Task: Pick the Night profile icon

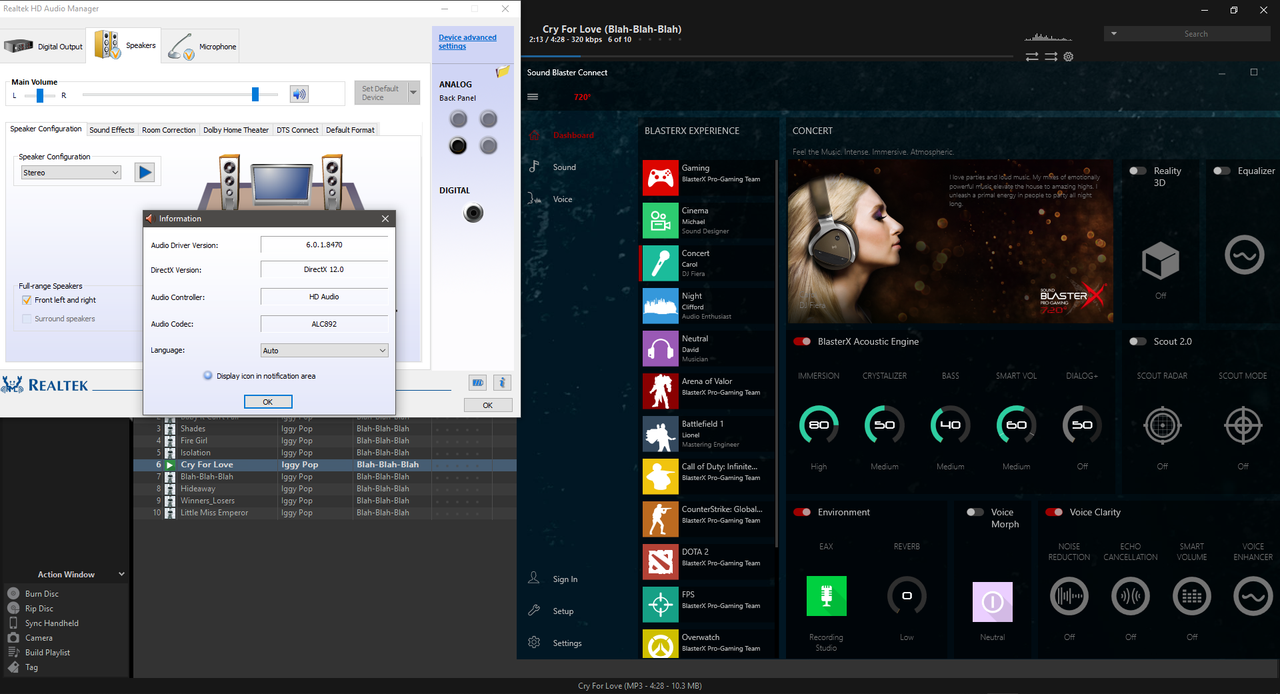Action: (660, 306)
